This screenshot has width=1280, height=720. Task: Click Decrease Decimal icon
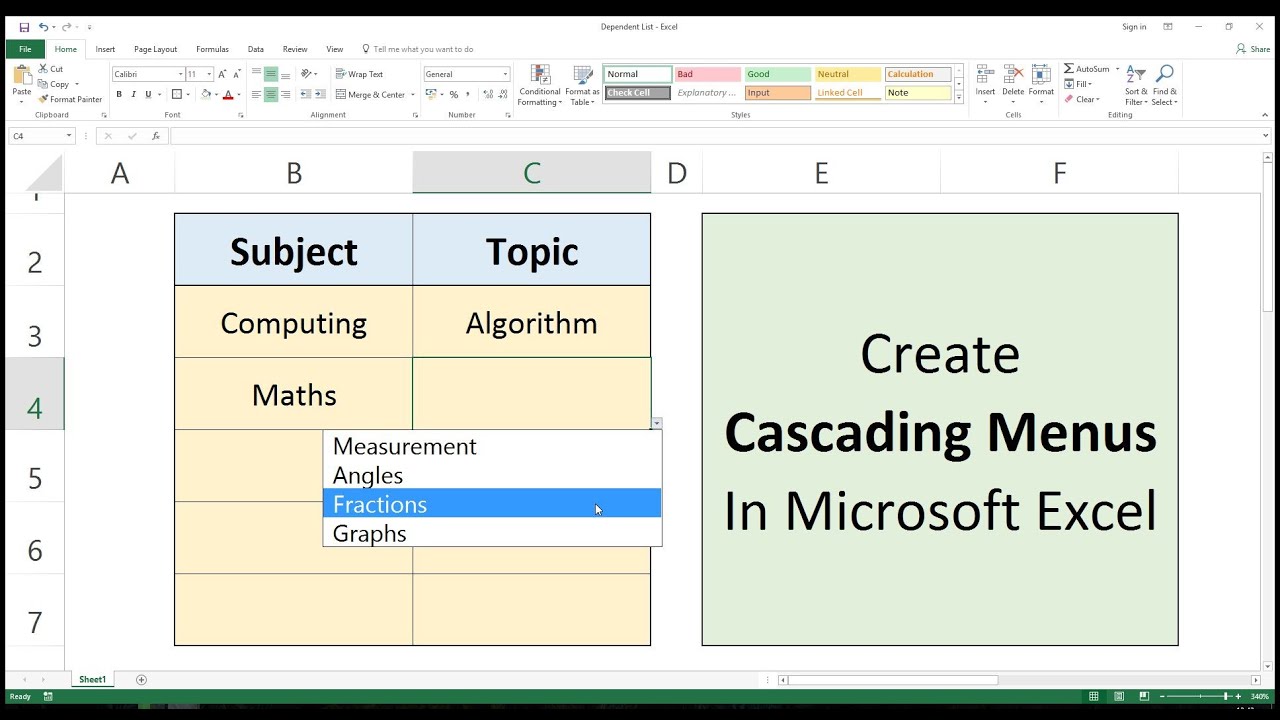click(x=503, y=95)
